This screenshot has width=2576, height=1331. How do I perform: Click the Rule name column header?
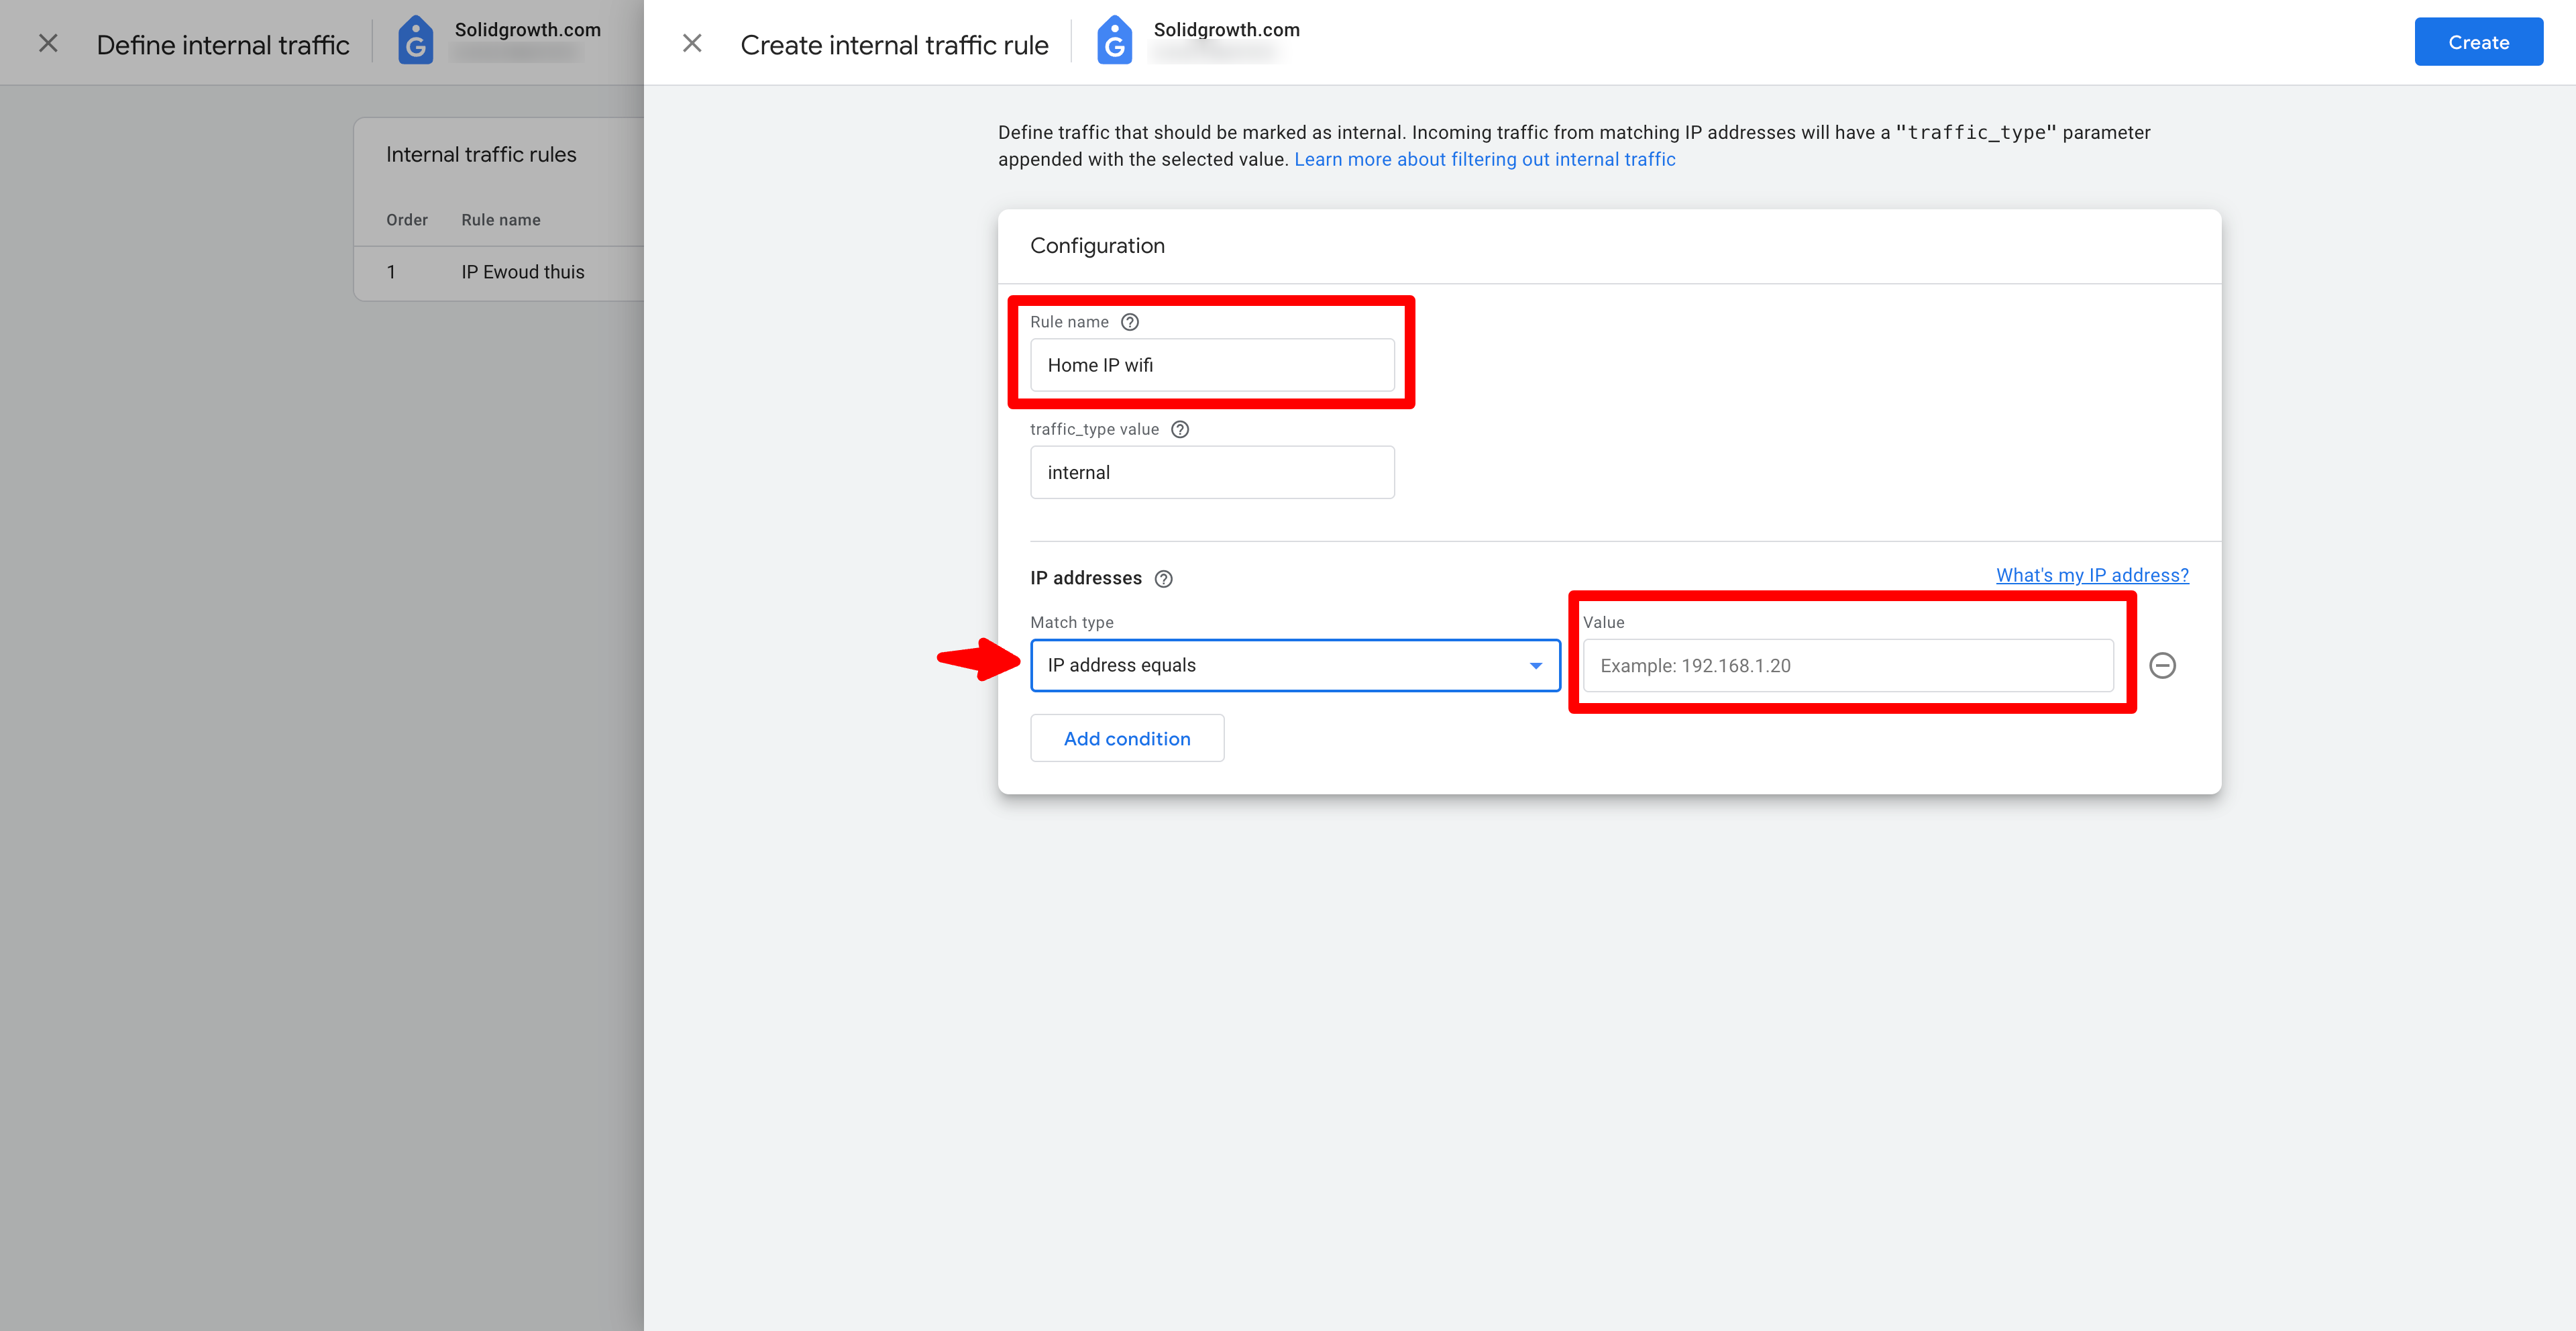coord(500,220)
